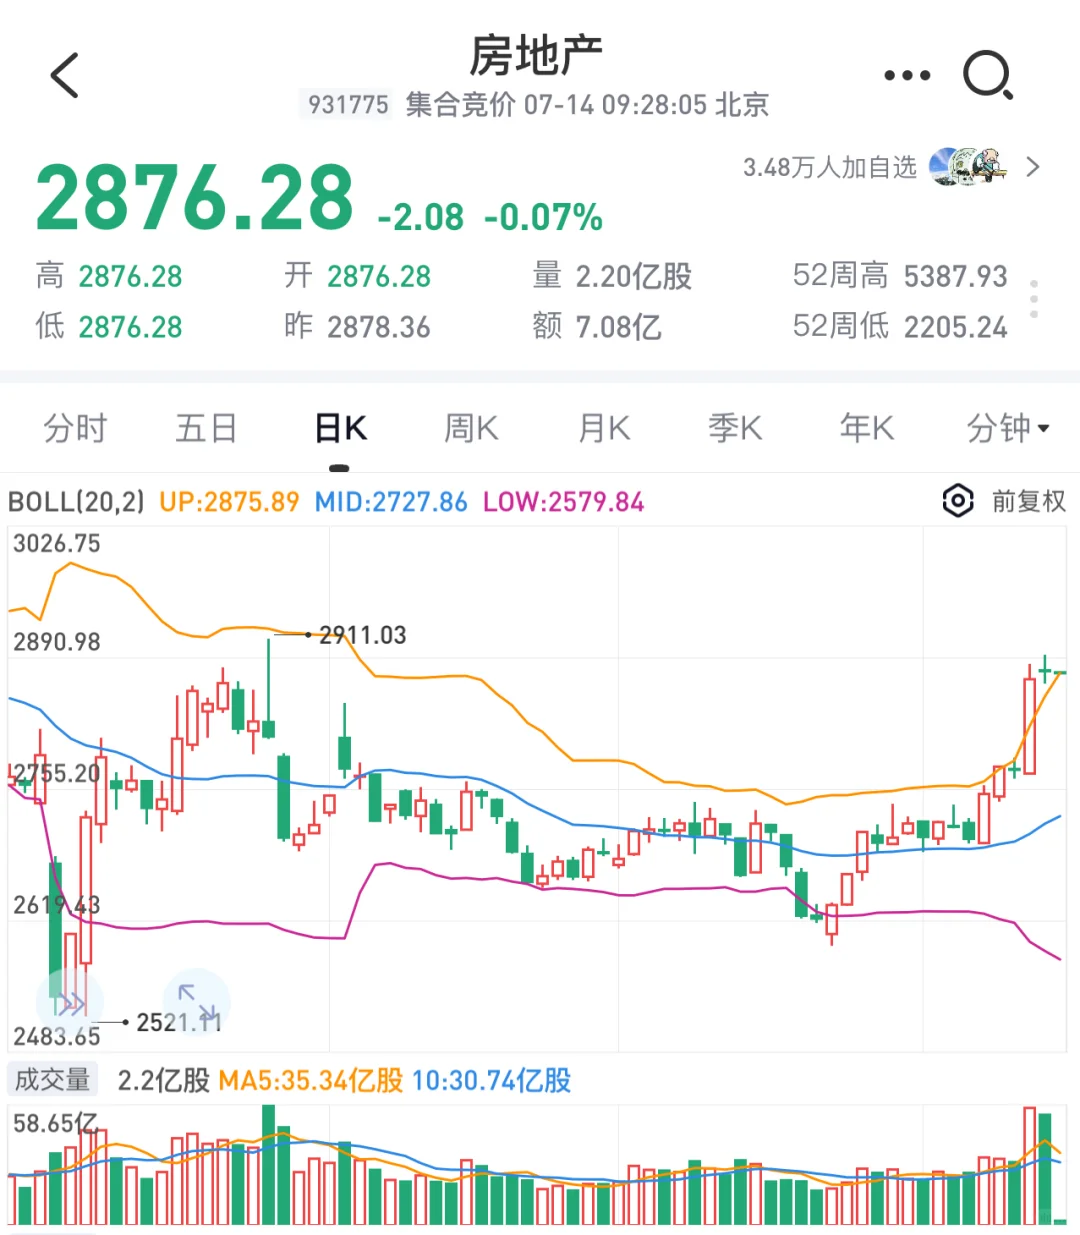This screenshot has height=1235, width=1080.
Task: Tap the diagonal-arrows chart zoom icon
Action: (x=197, y=1001)
